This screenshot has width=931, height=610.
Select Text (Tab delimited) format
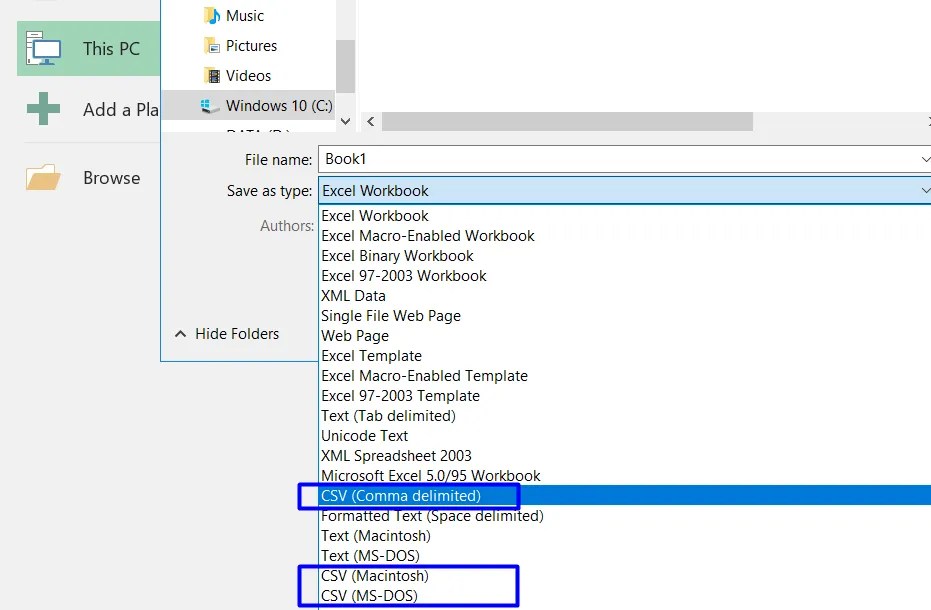tap(388, 415)
